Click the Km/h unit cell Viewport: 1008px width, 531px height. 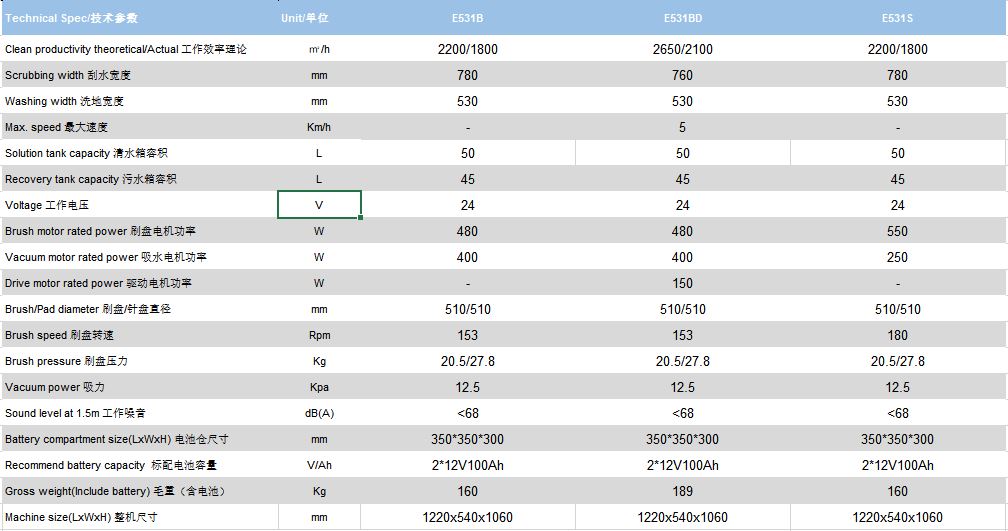(x=319, y=127)
